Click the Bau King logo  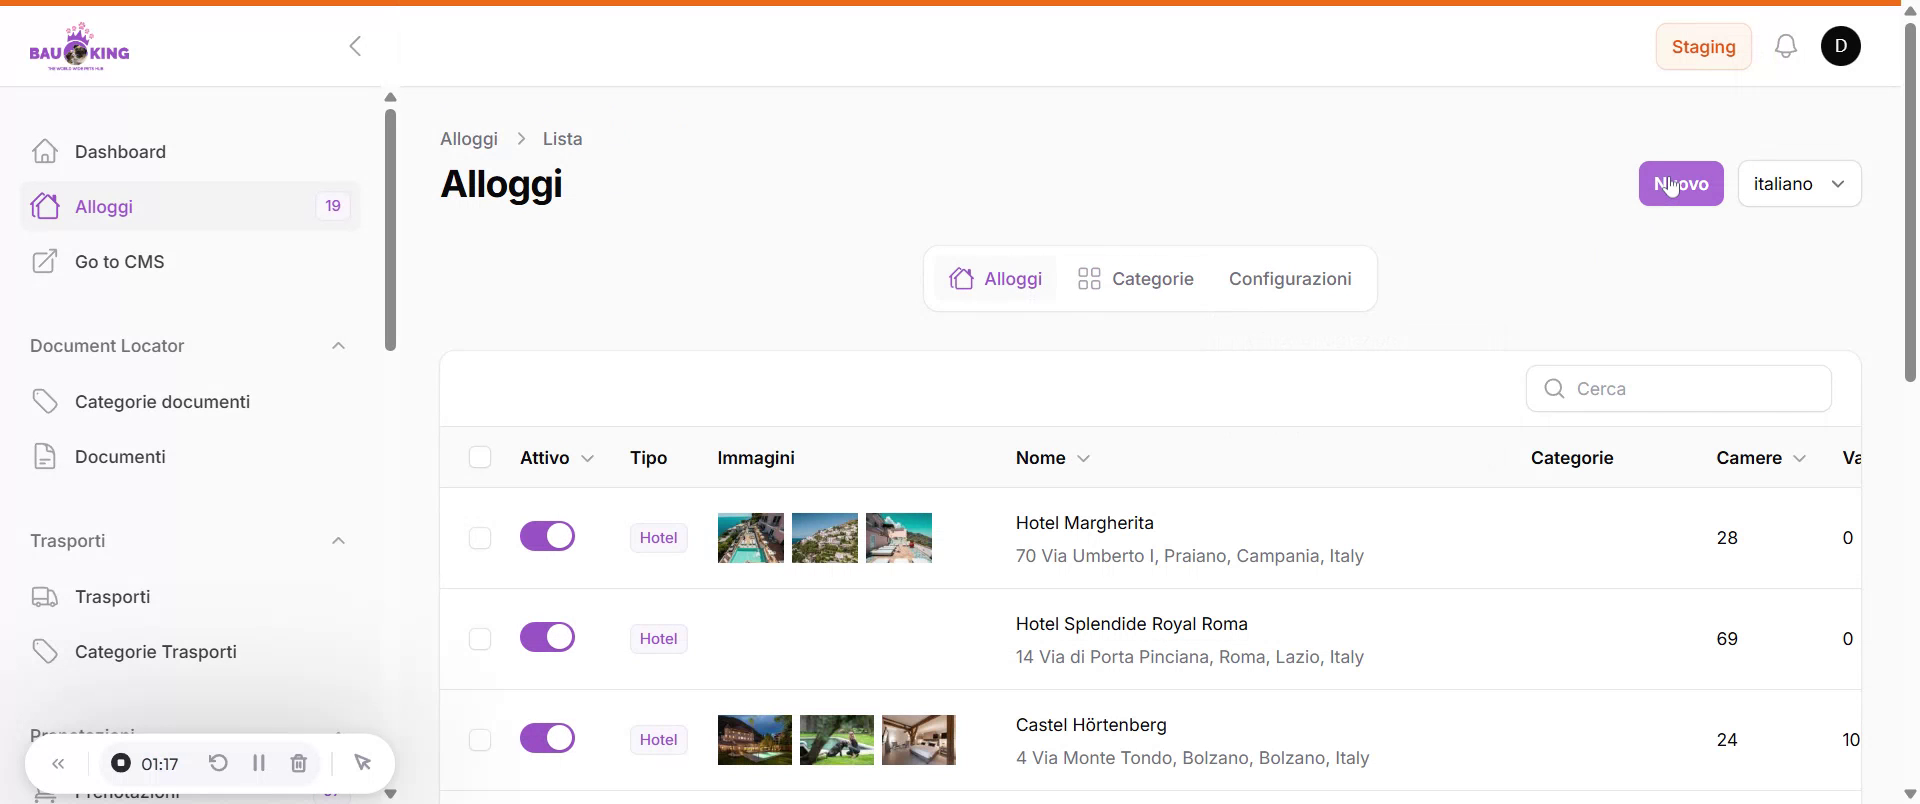[79, 46]
